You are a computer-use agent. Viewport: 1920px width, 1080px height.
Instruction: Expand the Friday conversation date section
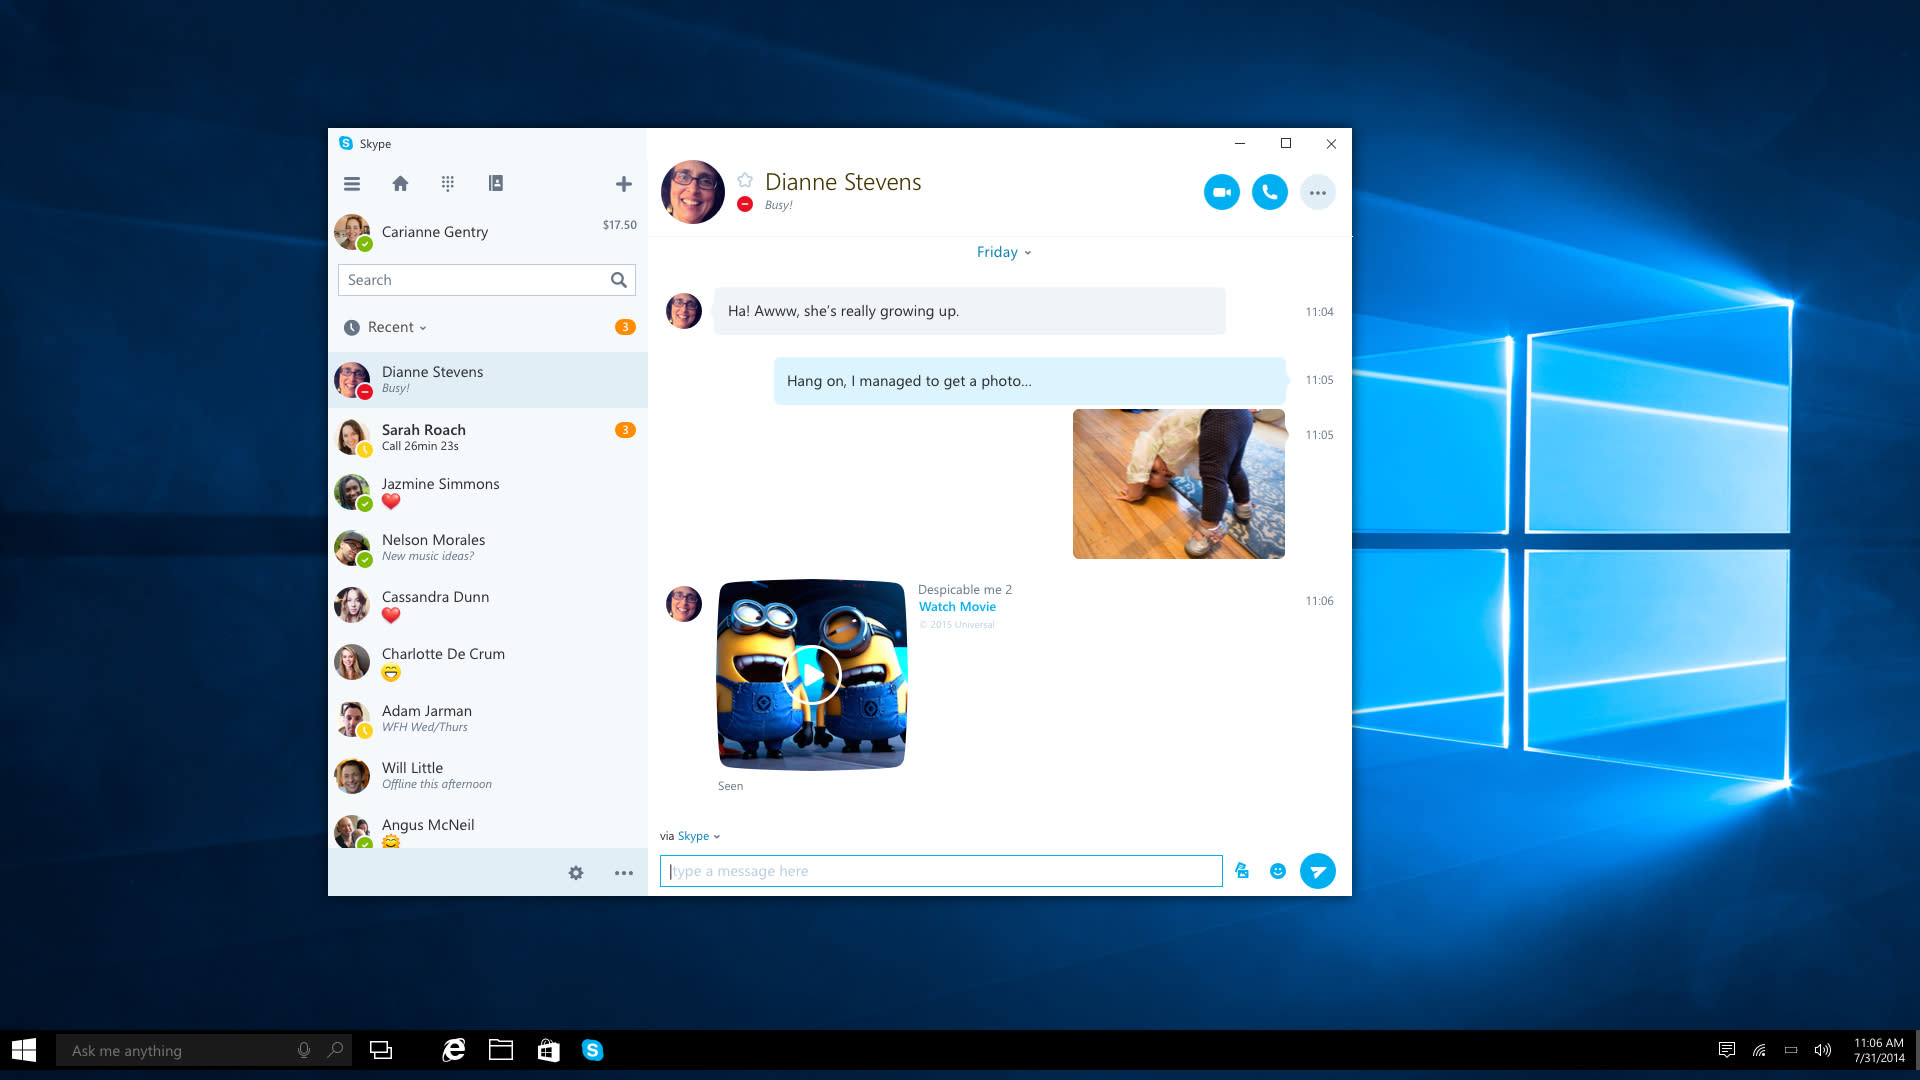click(x=1004, y=252)
